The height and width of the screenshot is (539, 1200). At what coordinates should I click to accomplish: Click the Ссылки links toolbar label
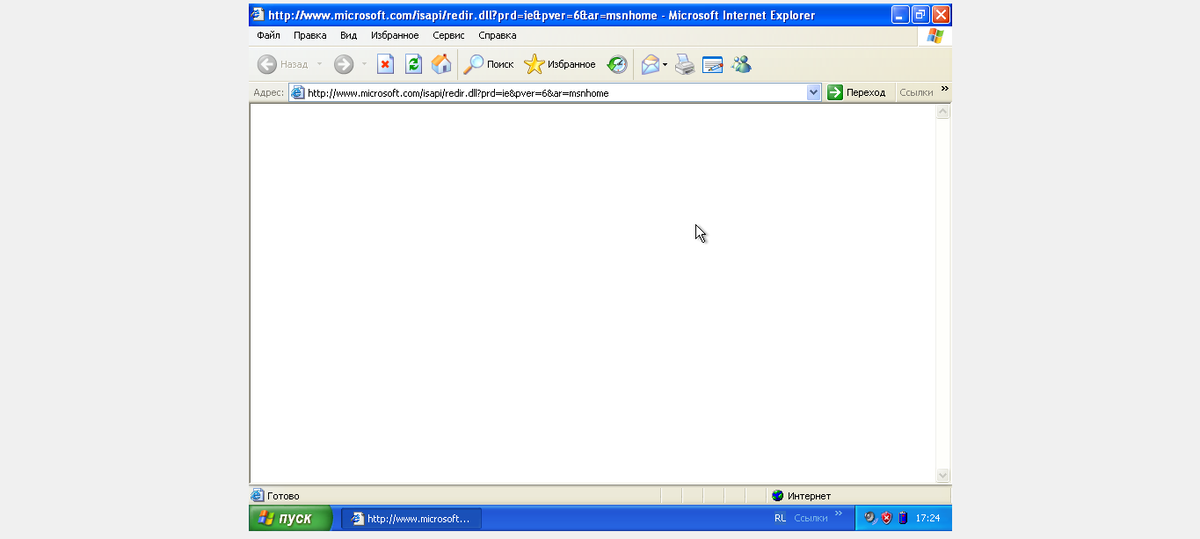coord(916,92)
